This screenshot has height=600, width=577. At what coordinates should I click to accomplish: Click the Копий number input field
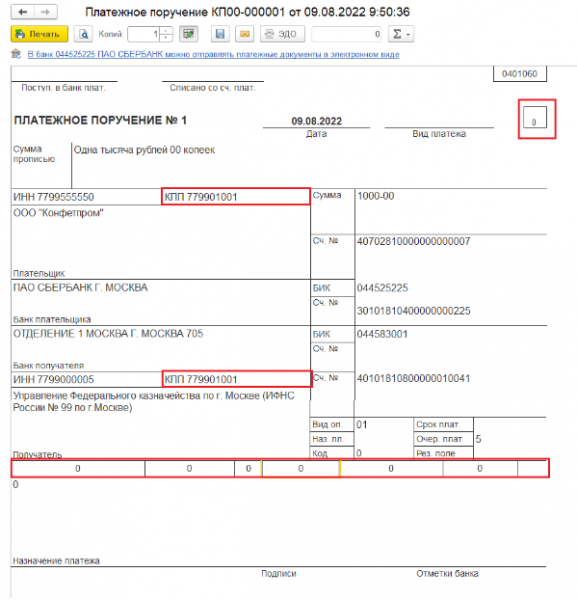pos(144,34)
